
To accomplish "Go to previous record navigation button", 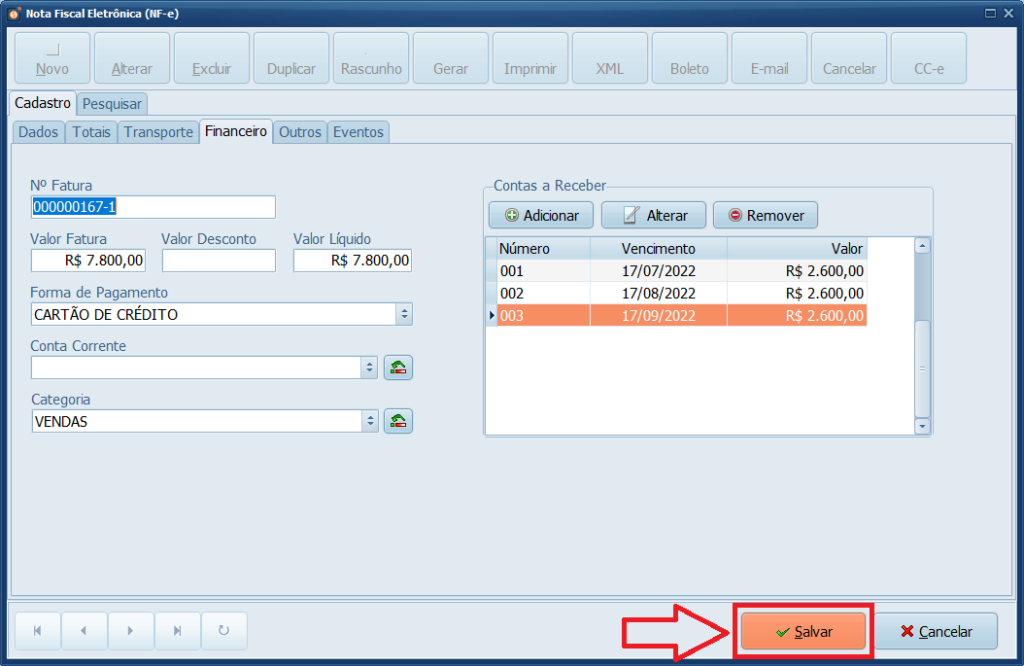I will coord(84,631).
